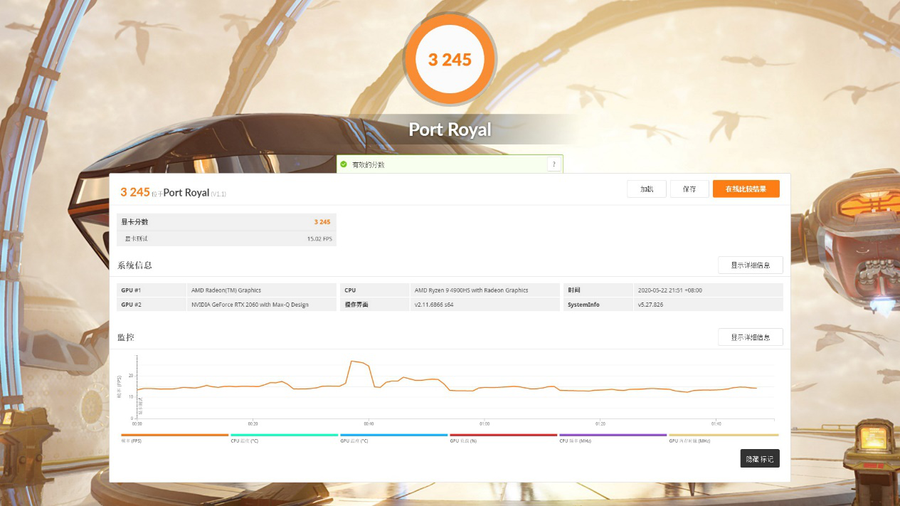Click the 01:00 mark on graph time axis
Image resolution: width=900 pixels, height=506 pixels.
click(484, 424)
